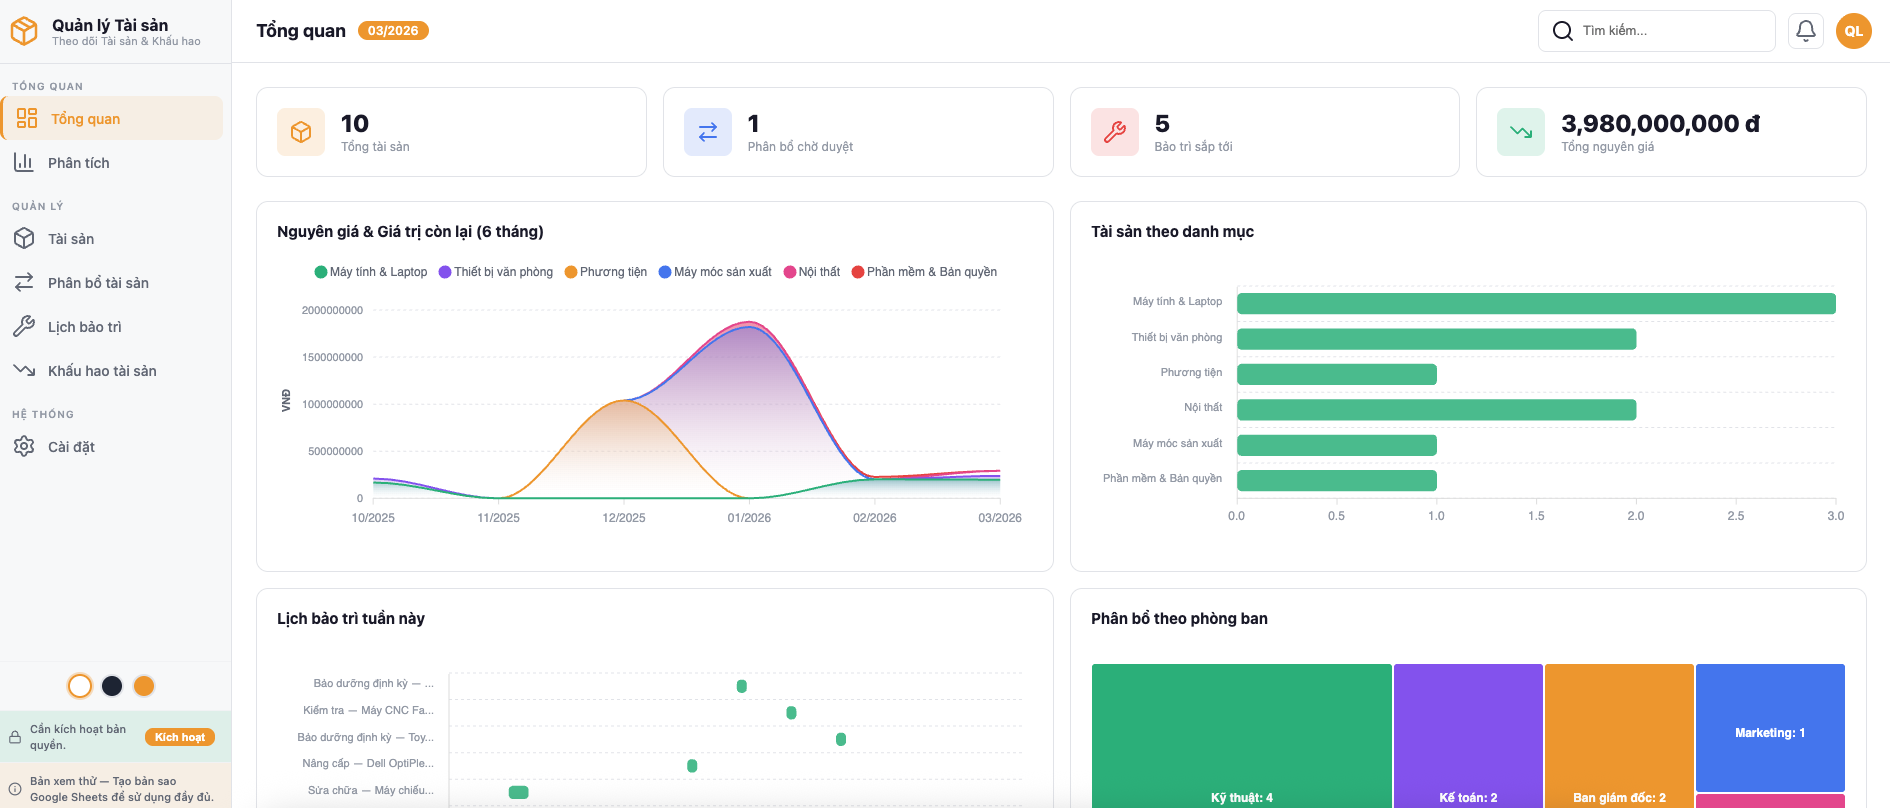
Task: Go to Lịch bảo trì page
Action: tap(84, 327)
